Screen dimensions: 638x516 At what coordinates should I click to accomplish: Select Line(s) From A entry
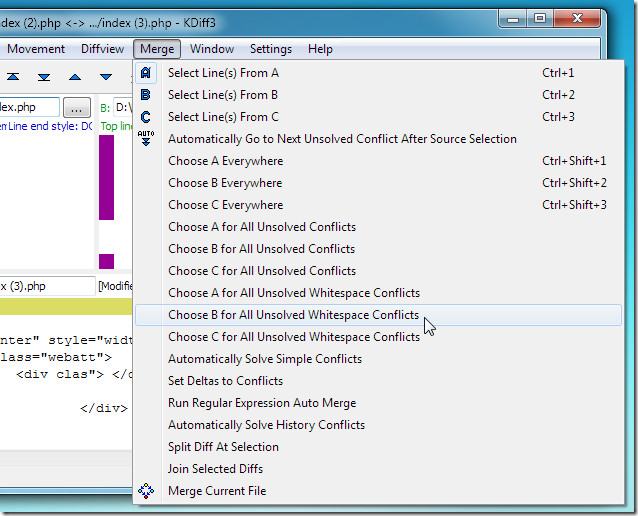coord(378,73)
